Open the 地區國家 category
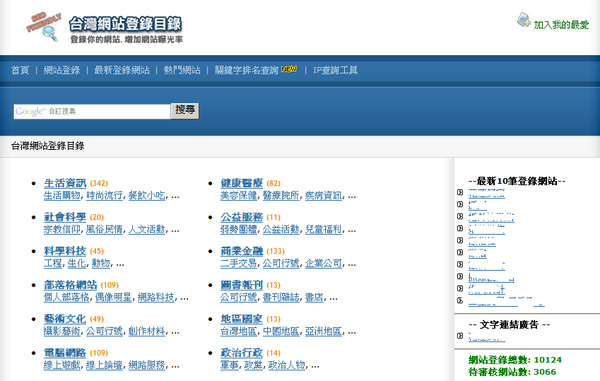Image resolution: width=600 pixels, height=381 pixels. [x=241, y=319]
